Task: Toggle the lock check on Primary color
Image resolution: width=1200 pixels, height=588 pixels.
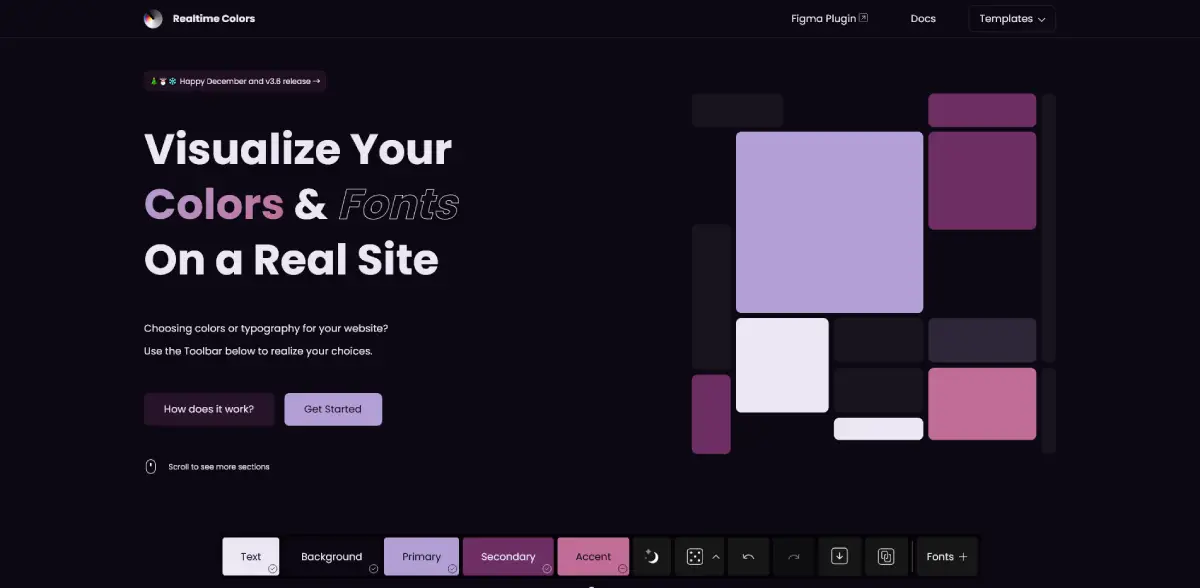Action: [x=450, y=568]
